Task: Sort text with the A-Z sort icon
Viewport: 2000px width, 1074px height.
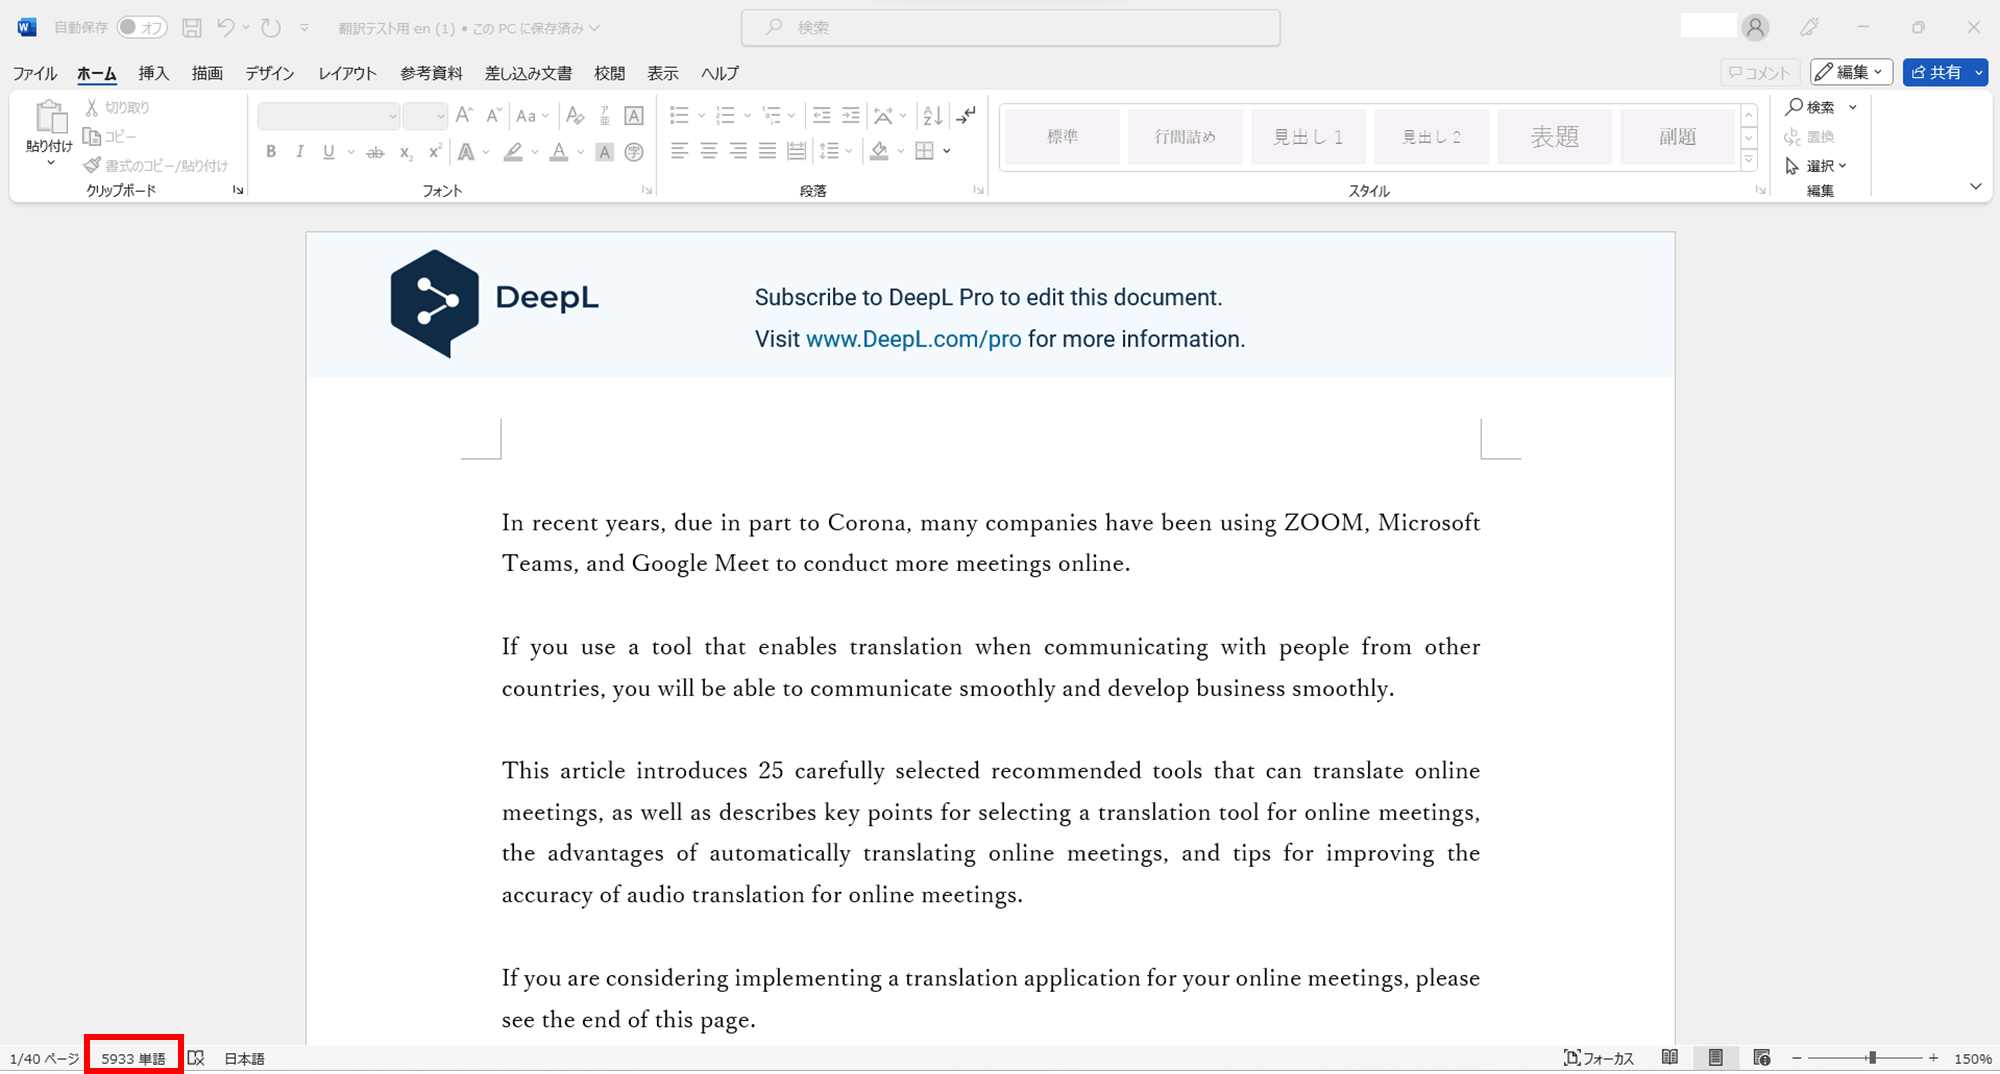Action: click(932, 115)
